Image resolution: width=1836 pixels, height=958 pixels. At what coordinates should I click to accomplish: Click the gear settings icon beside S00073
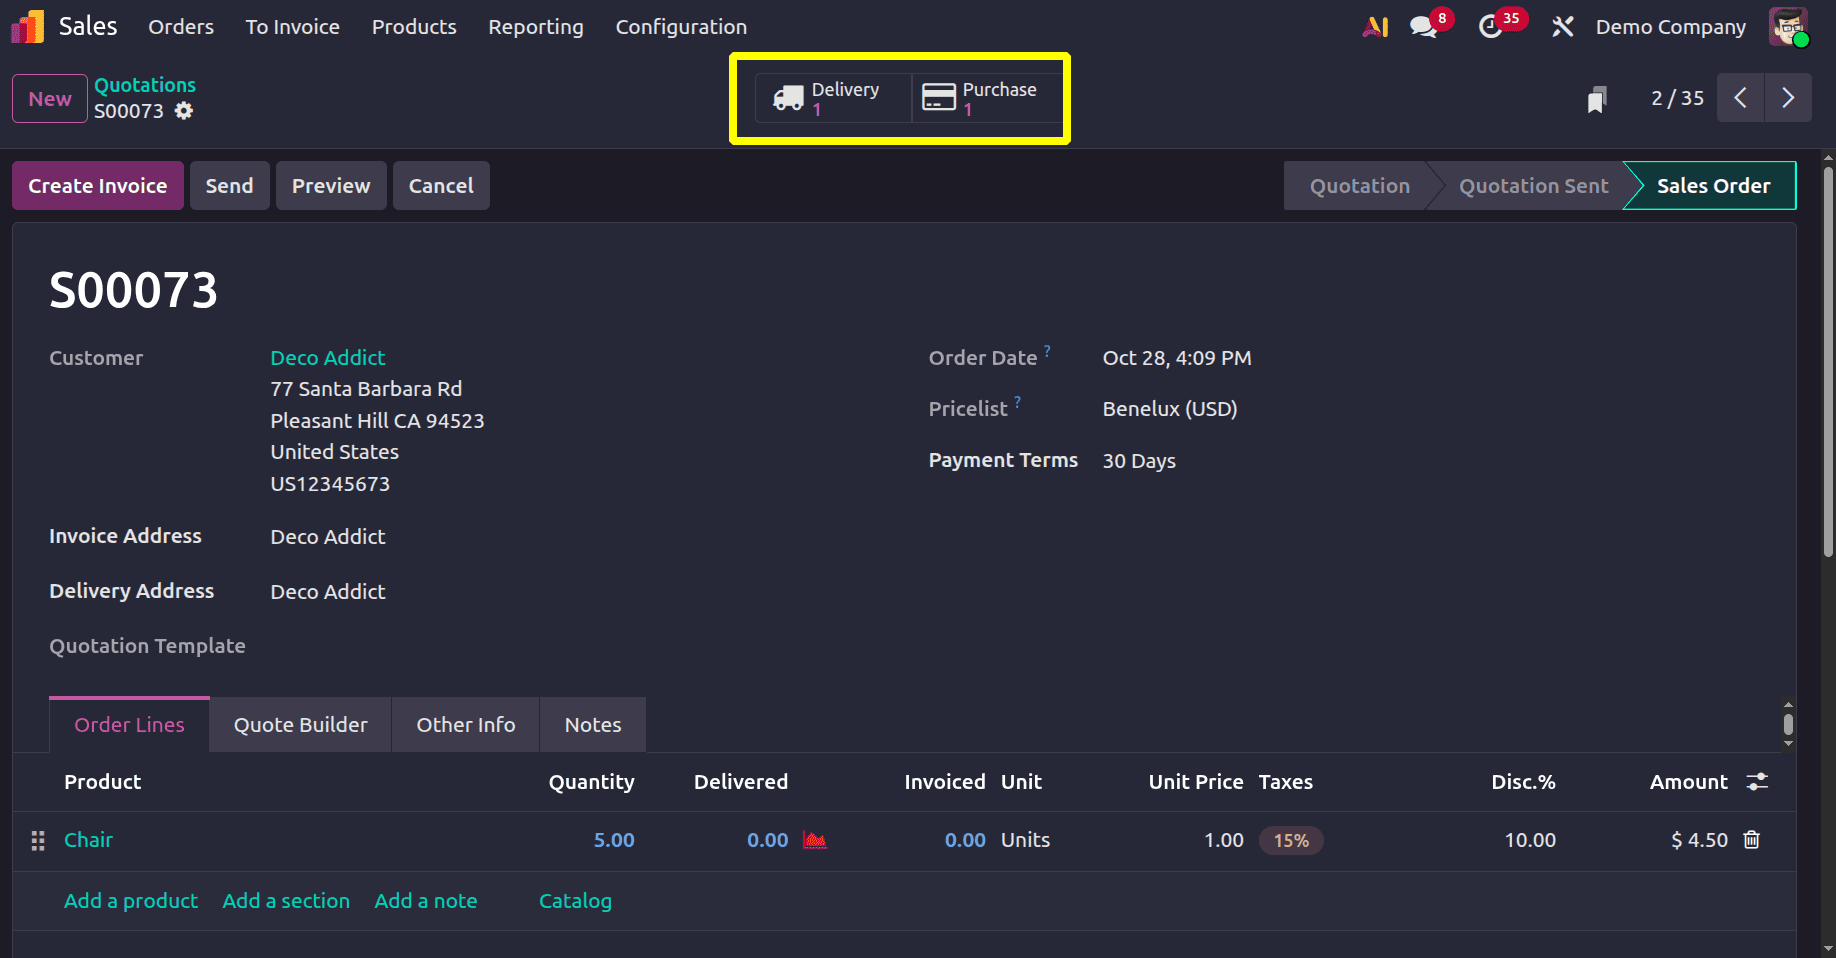click(x=184, y=111)
